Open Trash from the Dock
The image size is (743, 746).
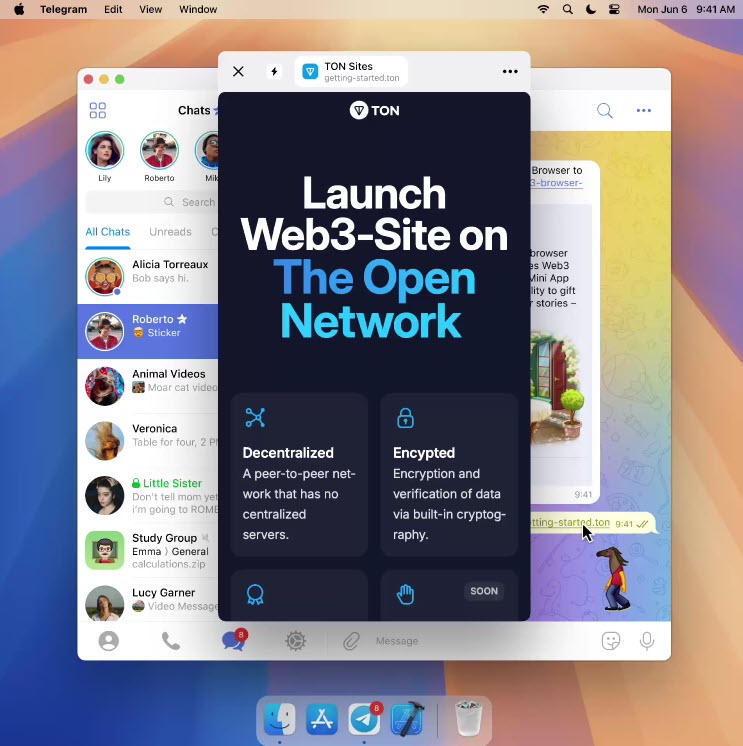coord(468,719)
